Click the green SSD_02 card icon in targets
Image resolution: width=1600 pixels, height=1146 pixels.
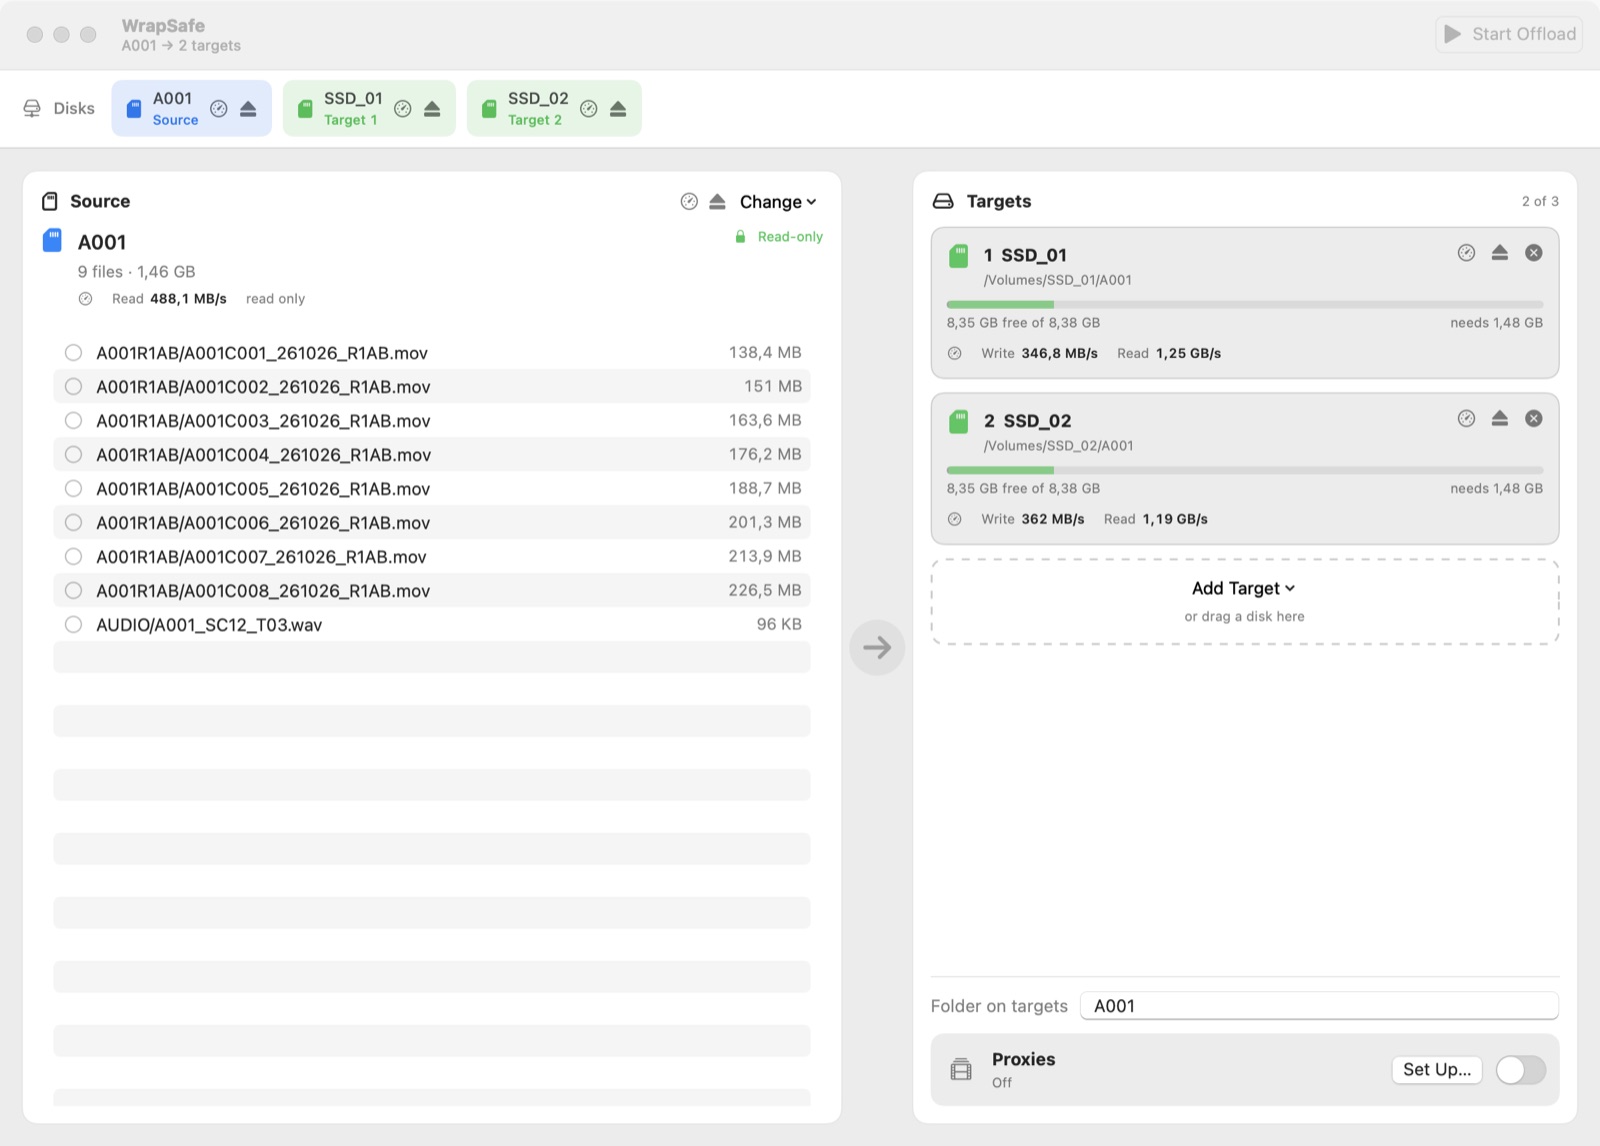pos(958,421)
